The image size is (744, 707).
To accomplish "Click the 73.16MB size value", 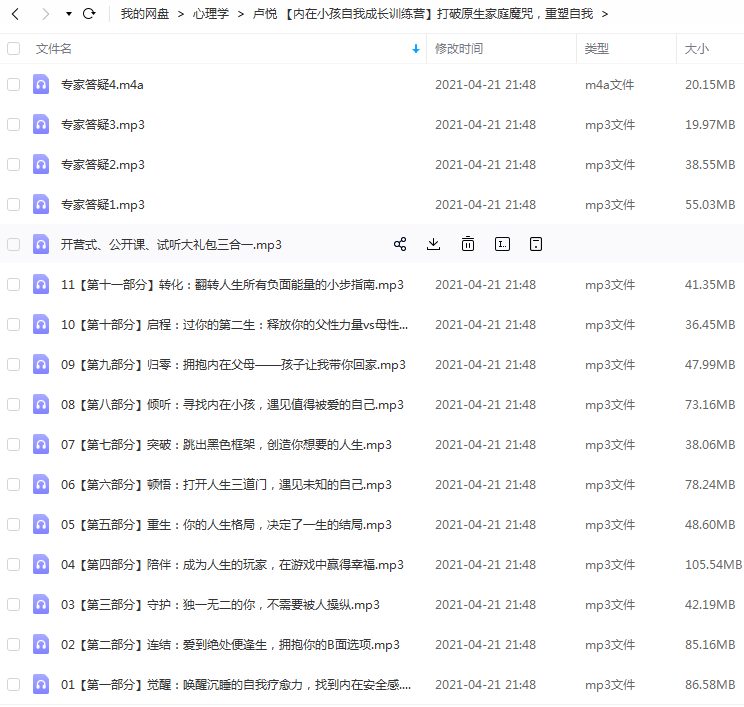I will coord(710,405).
